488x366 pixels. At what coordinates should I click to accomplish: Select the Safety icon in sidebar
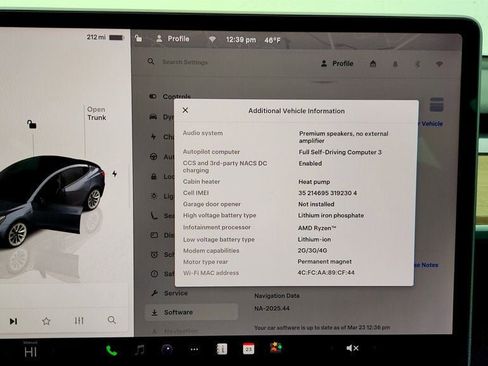tap(154, 274)
